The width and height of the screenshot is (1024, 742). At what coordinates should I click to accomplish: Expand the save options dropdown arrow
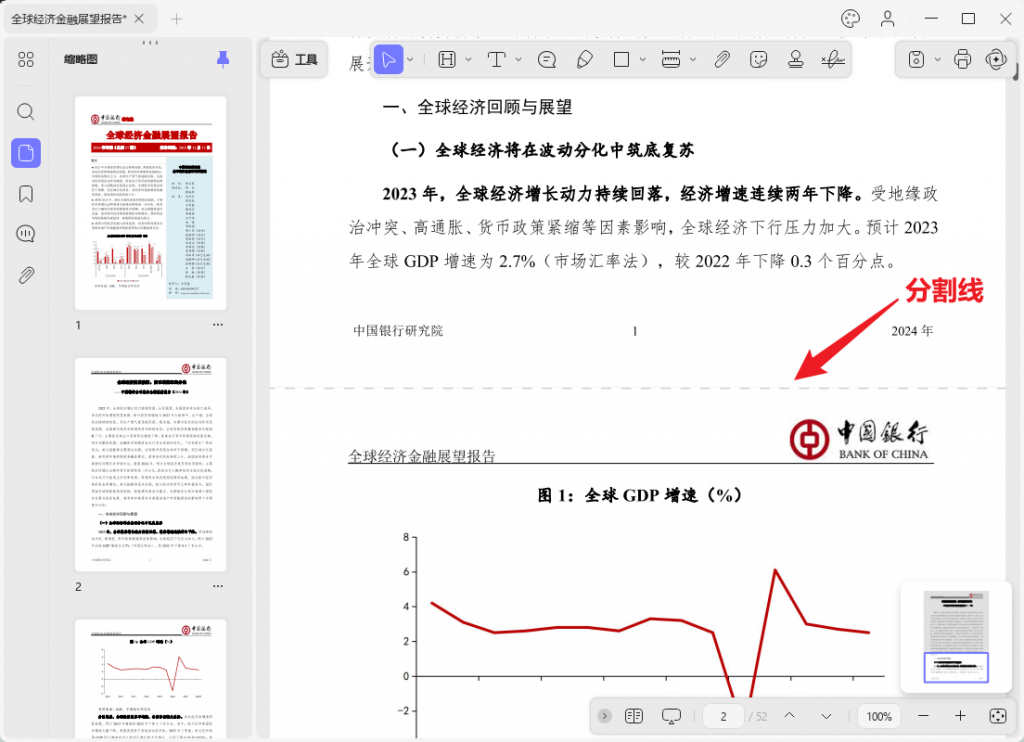938,59
